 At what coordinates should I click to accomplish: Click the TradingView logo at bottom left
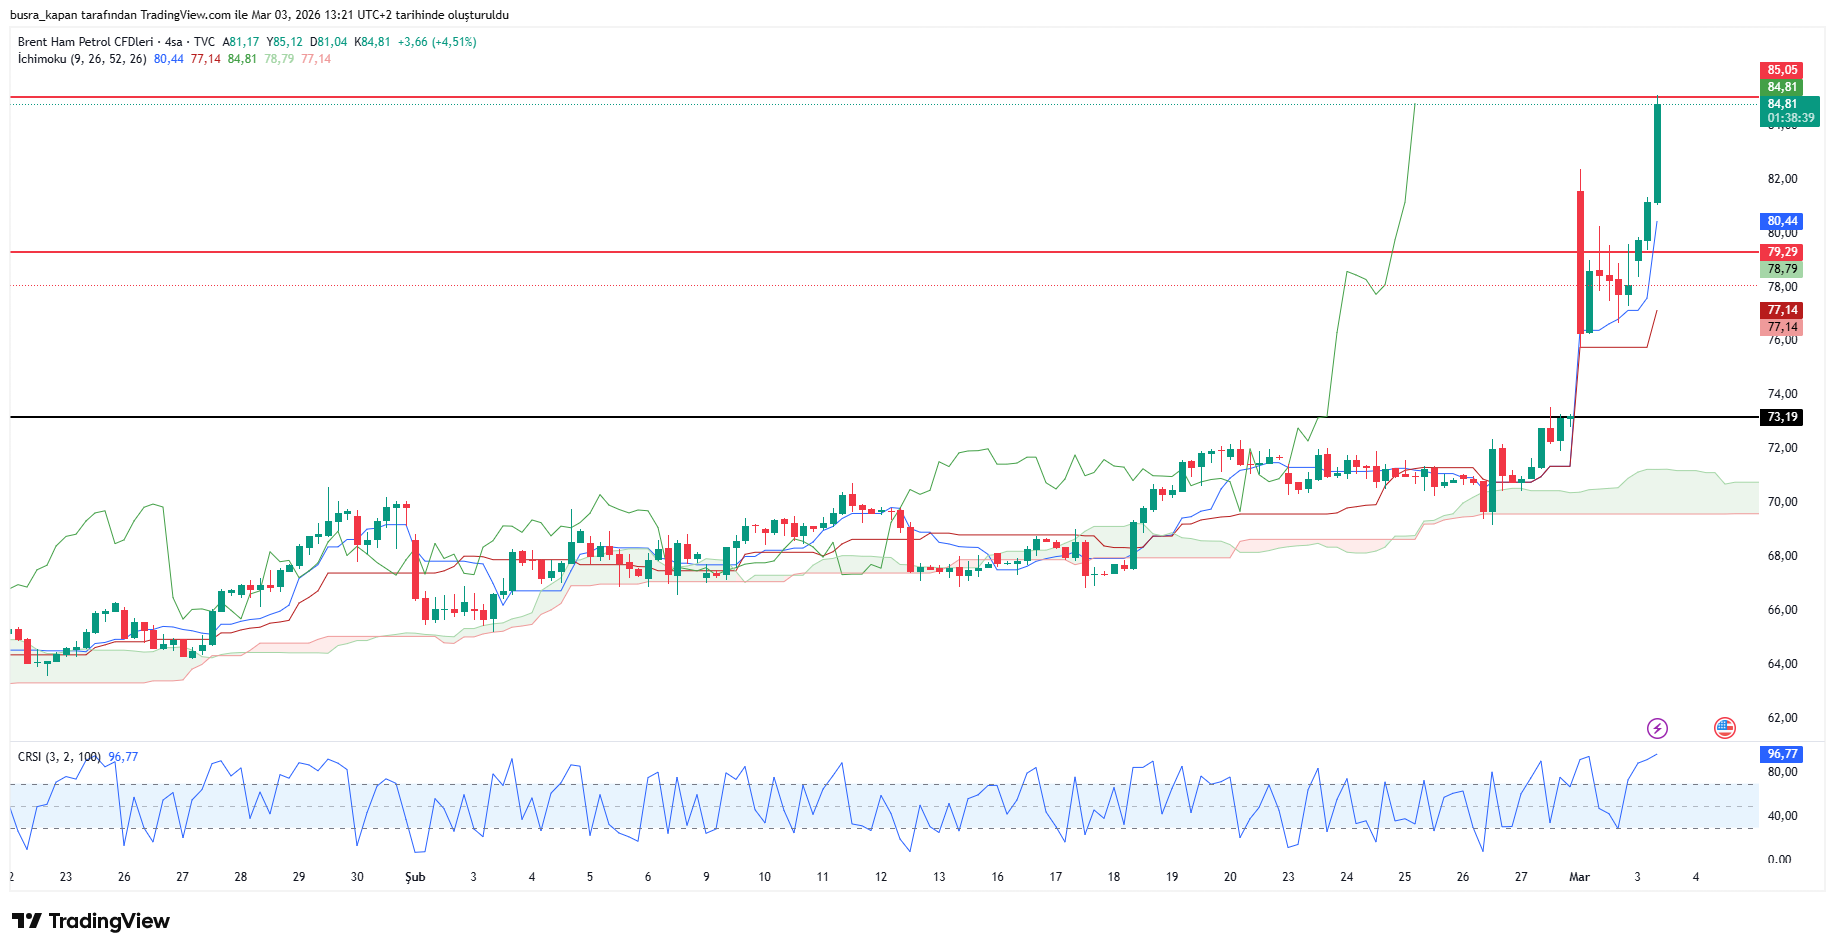pos(91,921)
